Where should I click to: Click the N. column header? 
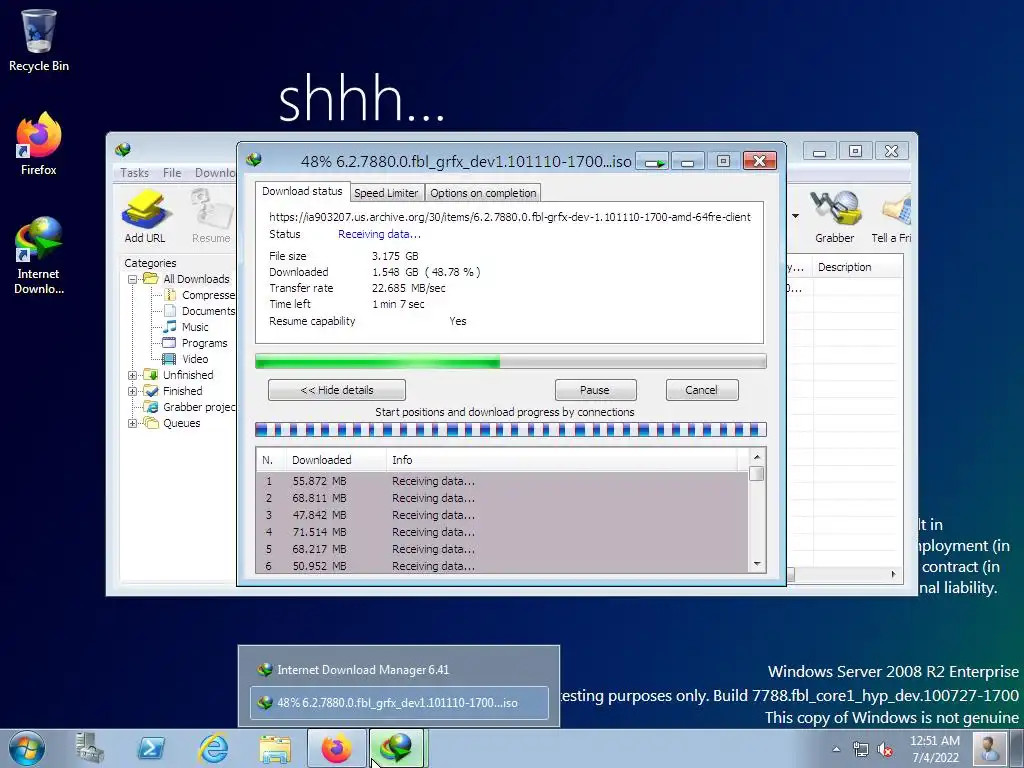(x=272, y=460)
